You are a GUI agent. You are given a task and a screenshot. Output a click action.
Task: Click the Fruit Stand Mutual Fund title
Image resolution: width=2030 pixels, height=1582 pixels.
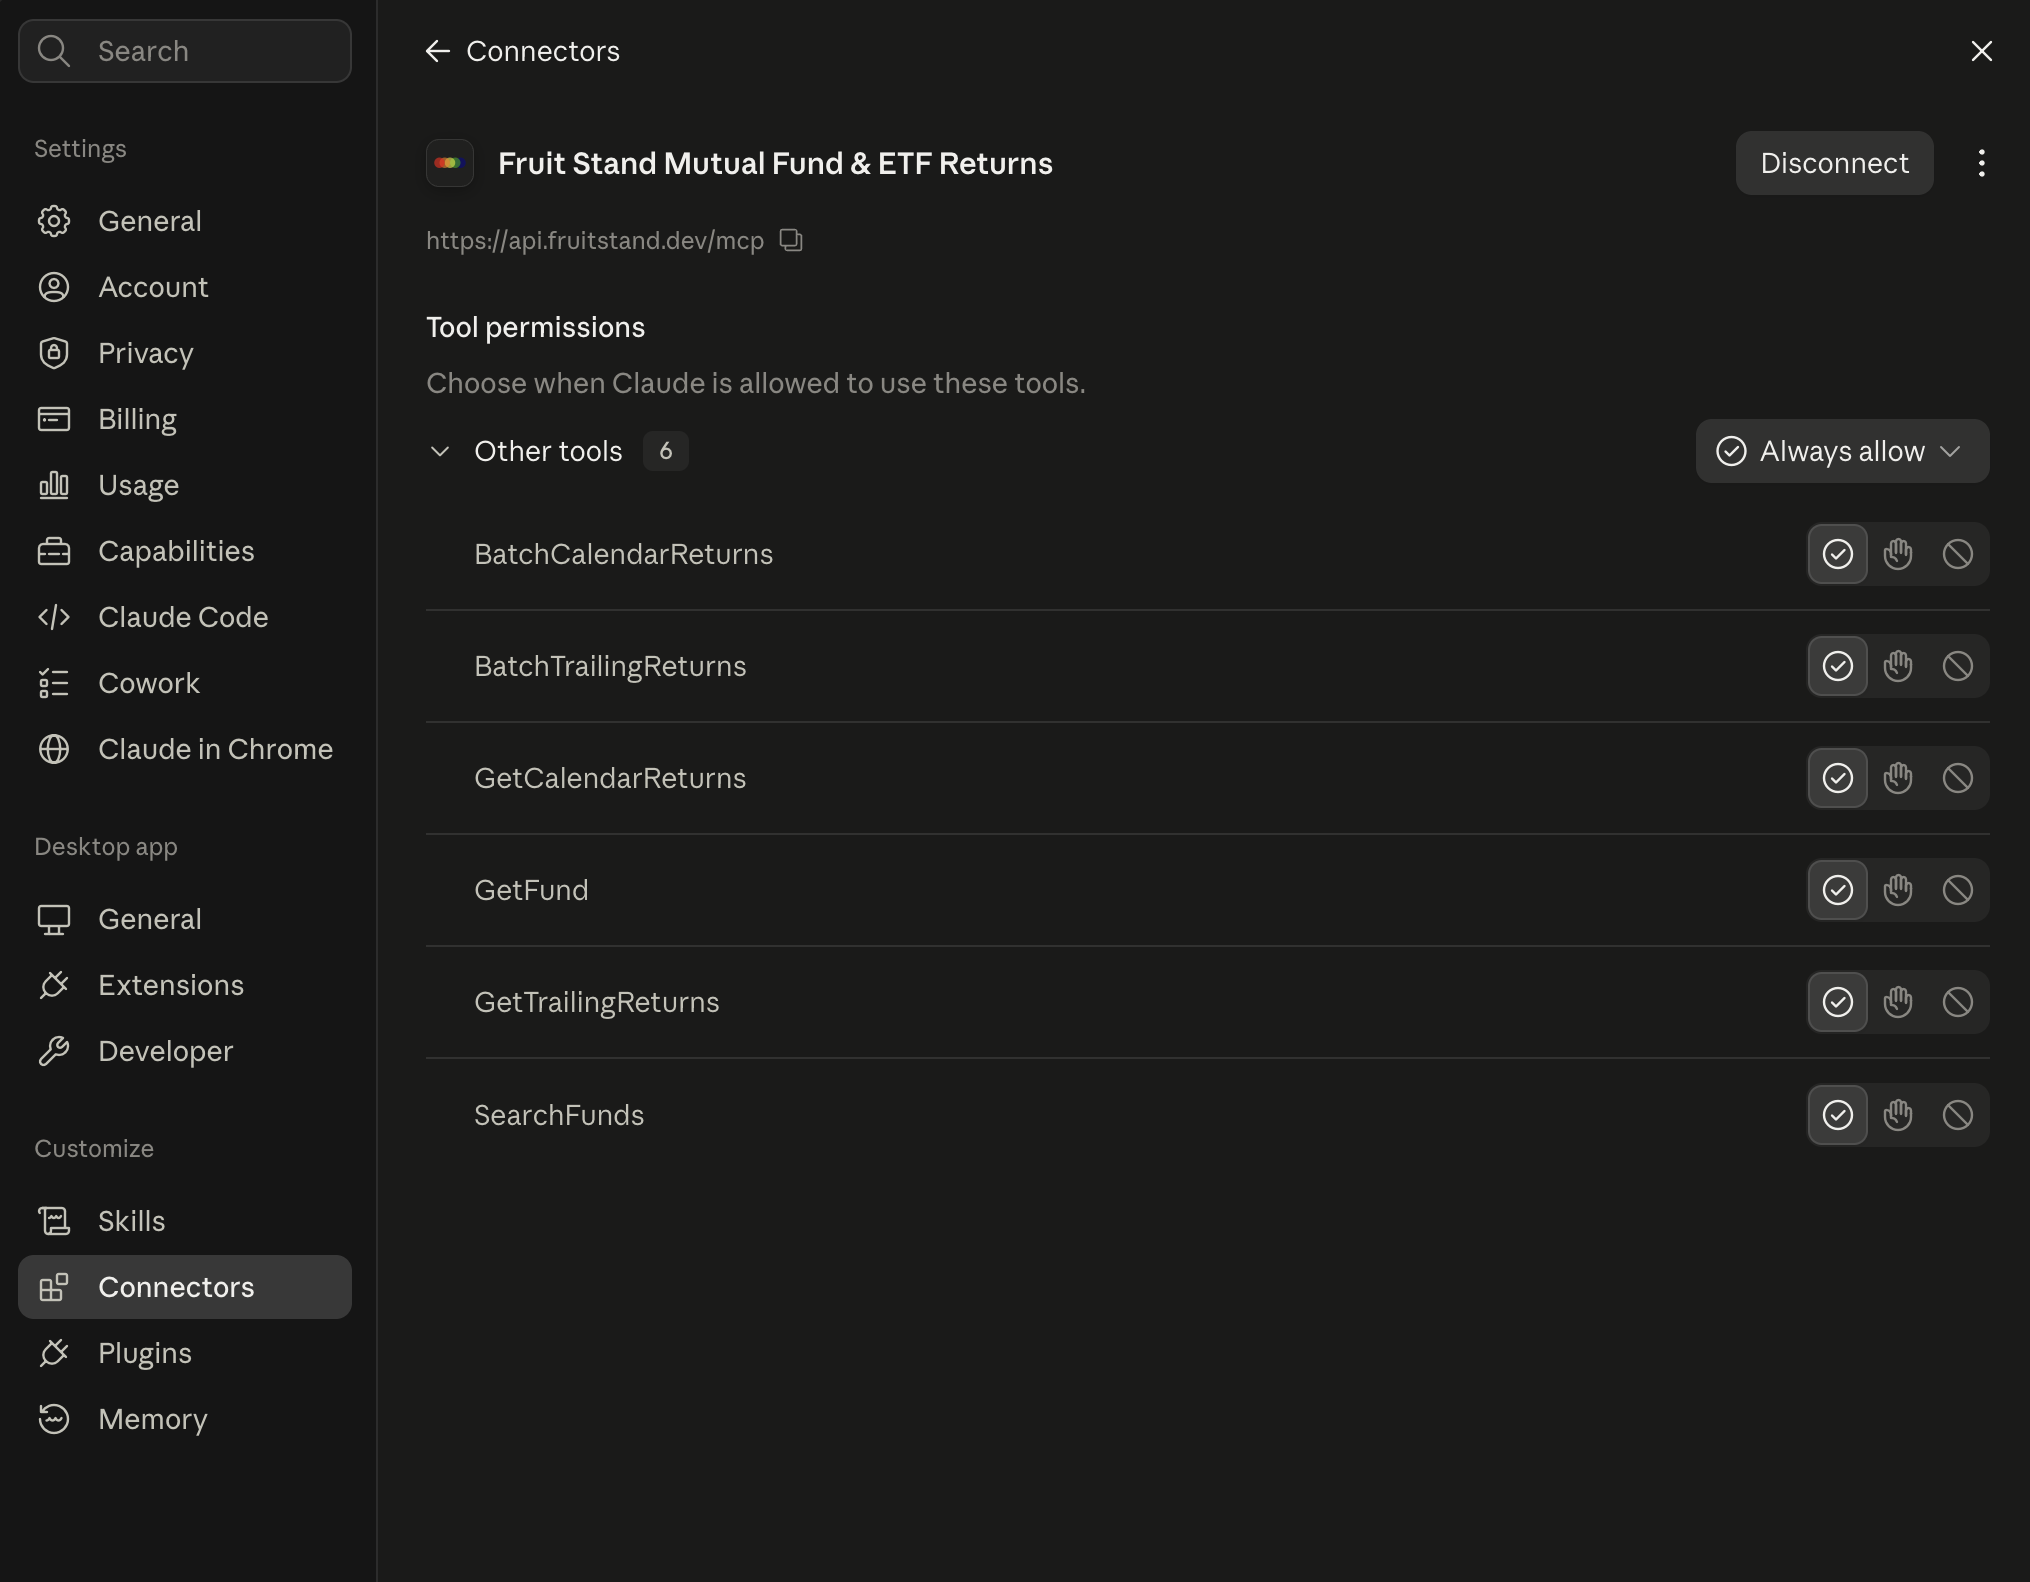[x=775, y=163]
